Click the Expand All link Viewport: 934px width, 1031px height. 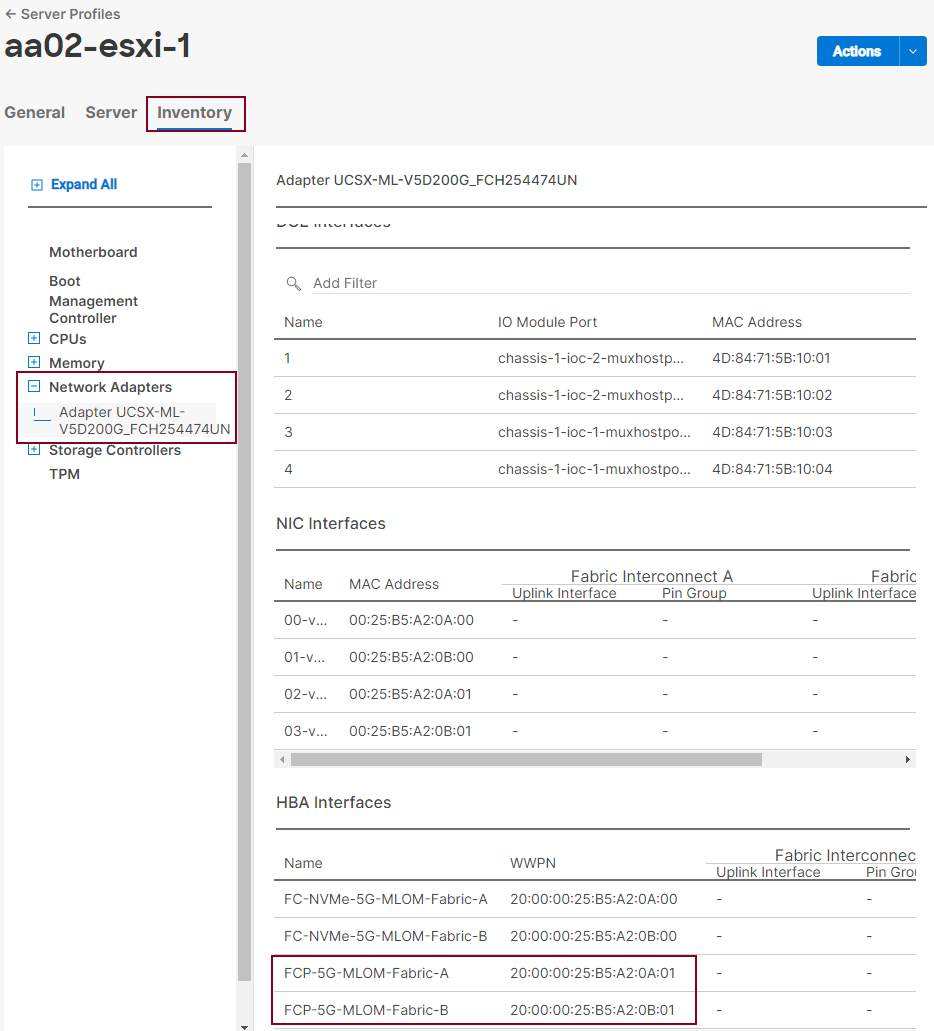click(x=84, y=185)
